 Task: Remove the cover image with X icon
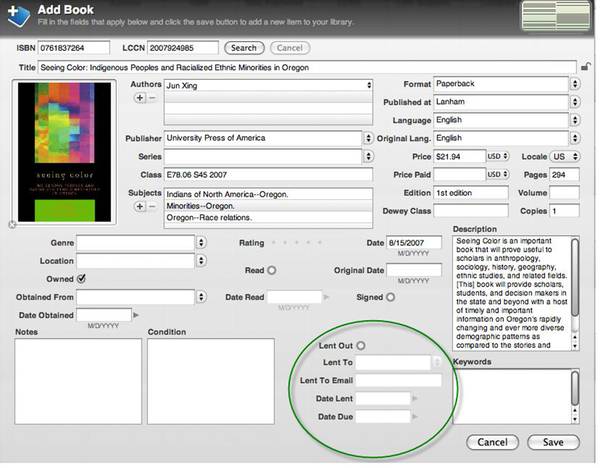(x=12, y=225)
